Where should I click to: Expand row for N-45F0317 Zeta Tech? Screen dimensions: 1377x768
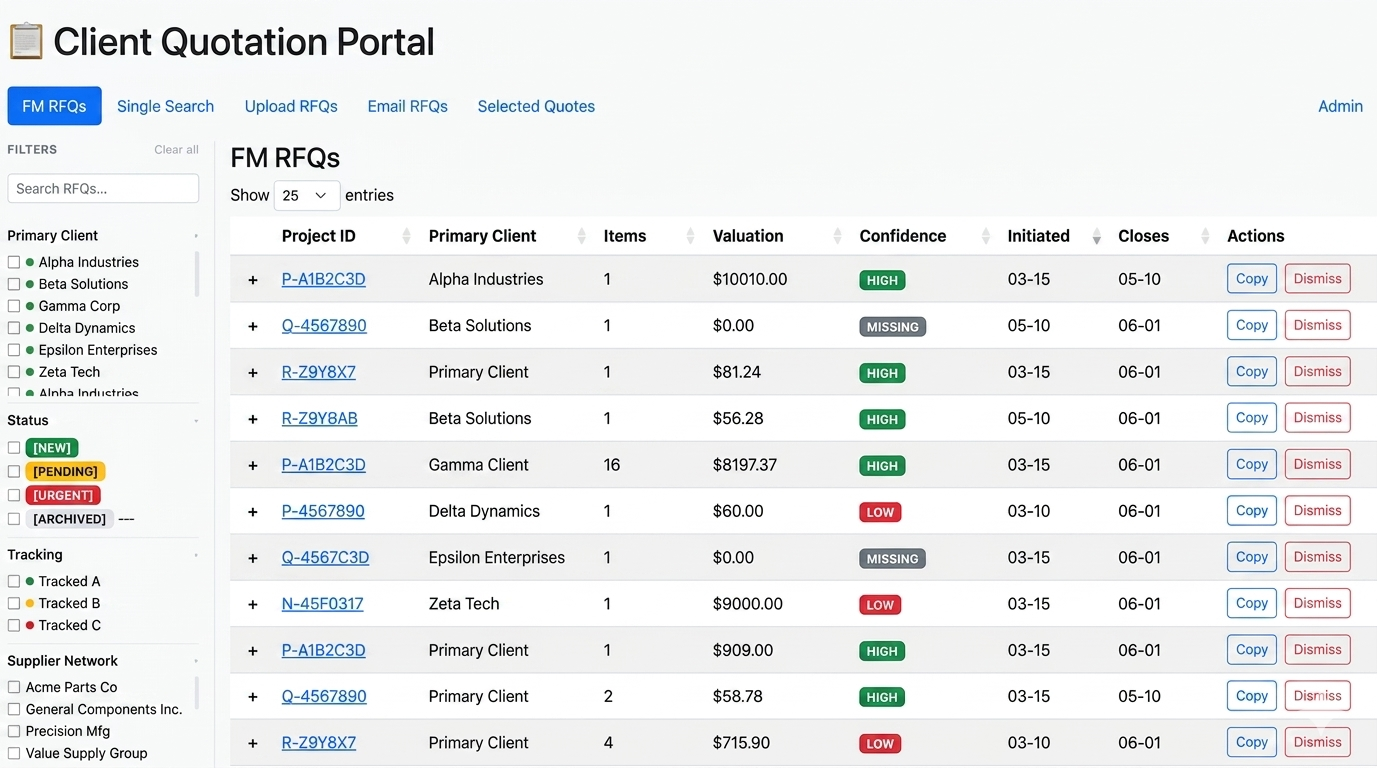click(x=253, y=604)
